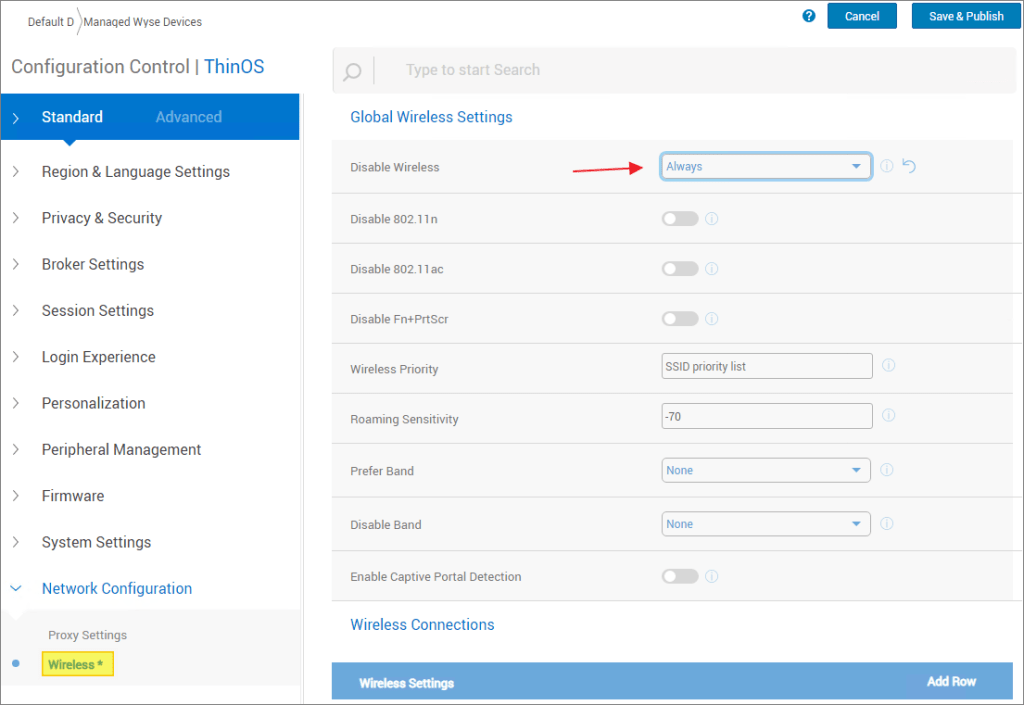
Task: Click info icon beside Disable Band dropdown
Action: tap(886, 524)
